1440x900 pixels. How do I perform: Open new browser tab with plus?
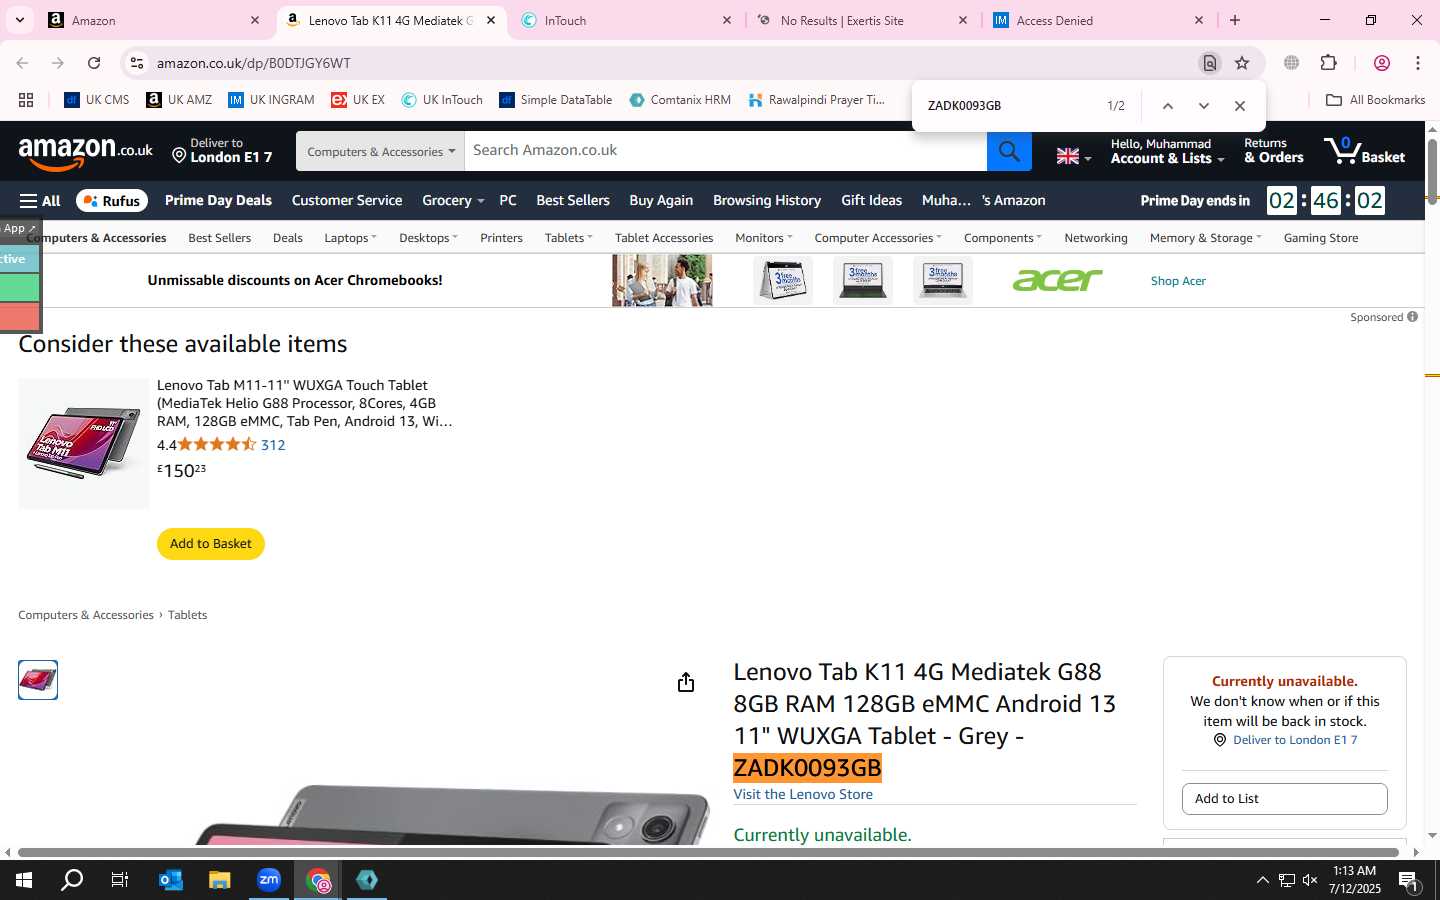tap(1235, 20)
